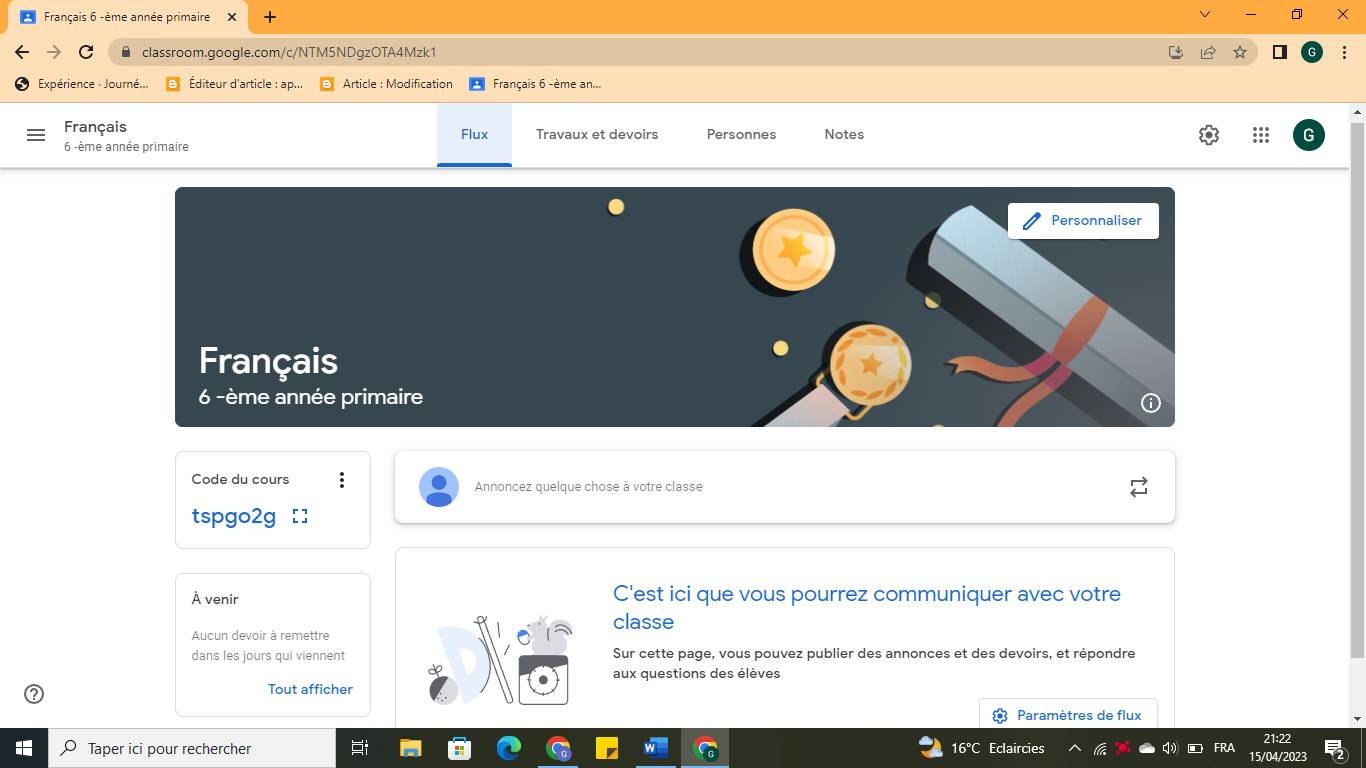Open the Classroom main hamburger menu
Viewport: 1366px width, 768px height.
click(36, 135)
